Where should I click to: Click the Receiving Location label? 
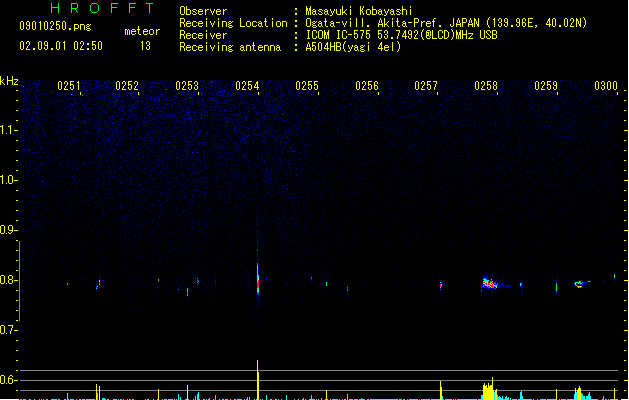pyautogui.click(x=233, y=23)
